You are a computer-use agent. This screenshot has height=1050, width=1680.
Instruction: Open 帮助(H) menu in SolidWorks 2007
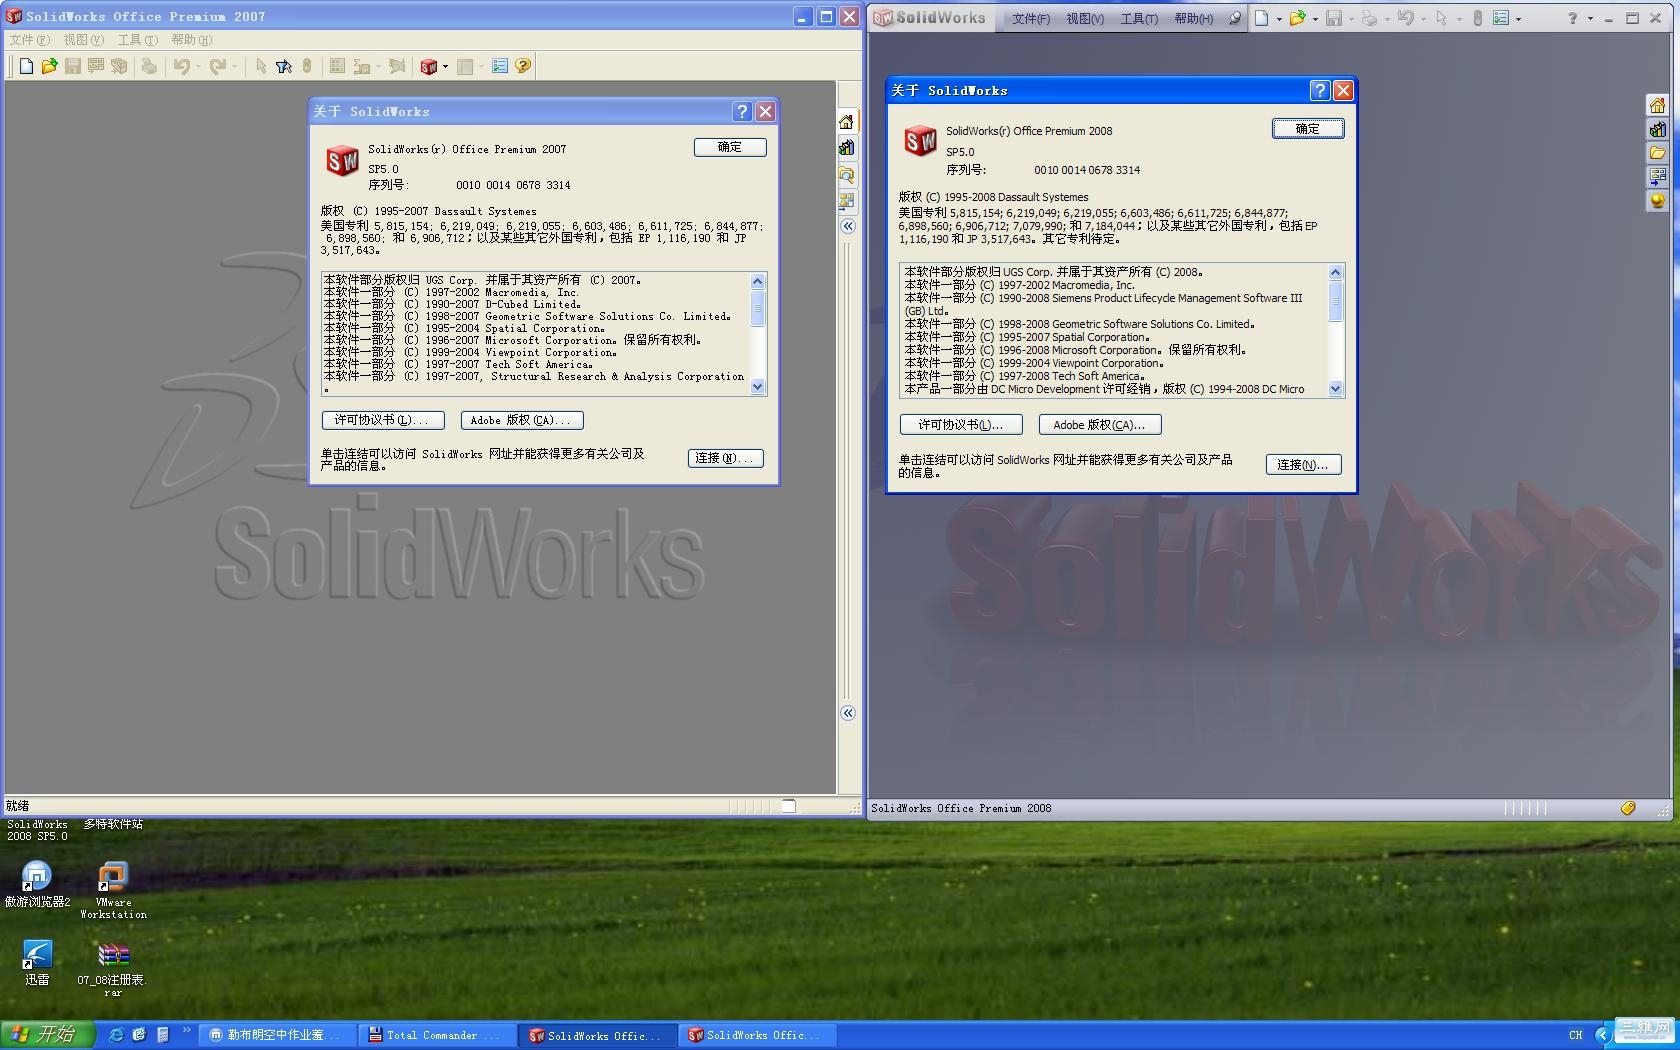point(192,40)
